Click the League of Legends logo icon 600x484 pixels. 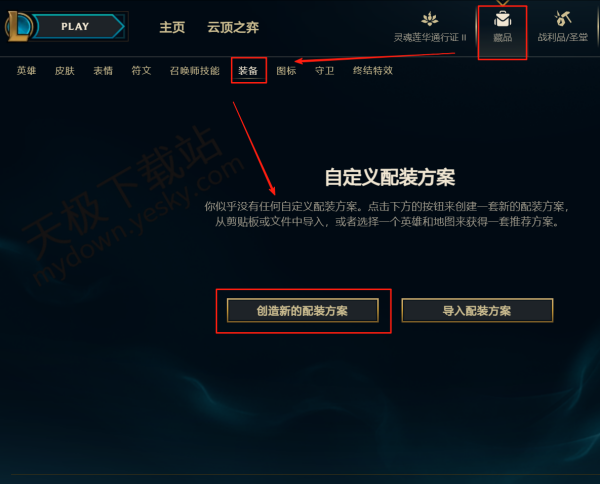point(18,26)
